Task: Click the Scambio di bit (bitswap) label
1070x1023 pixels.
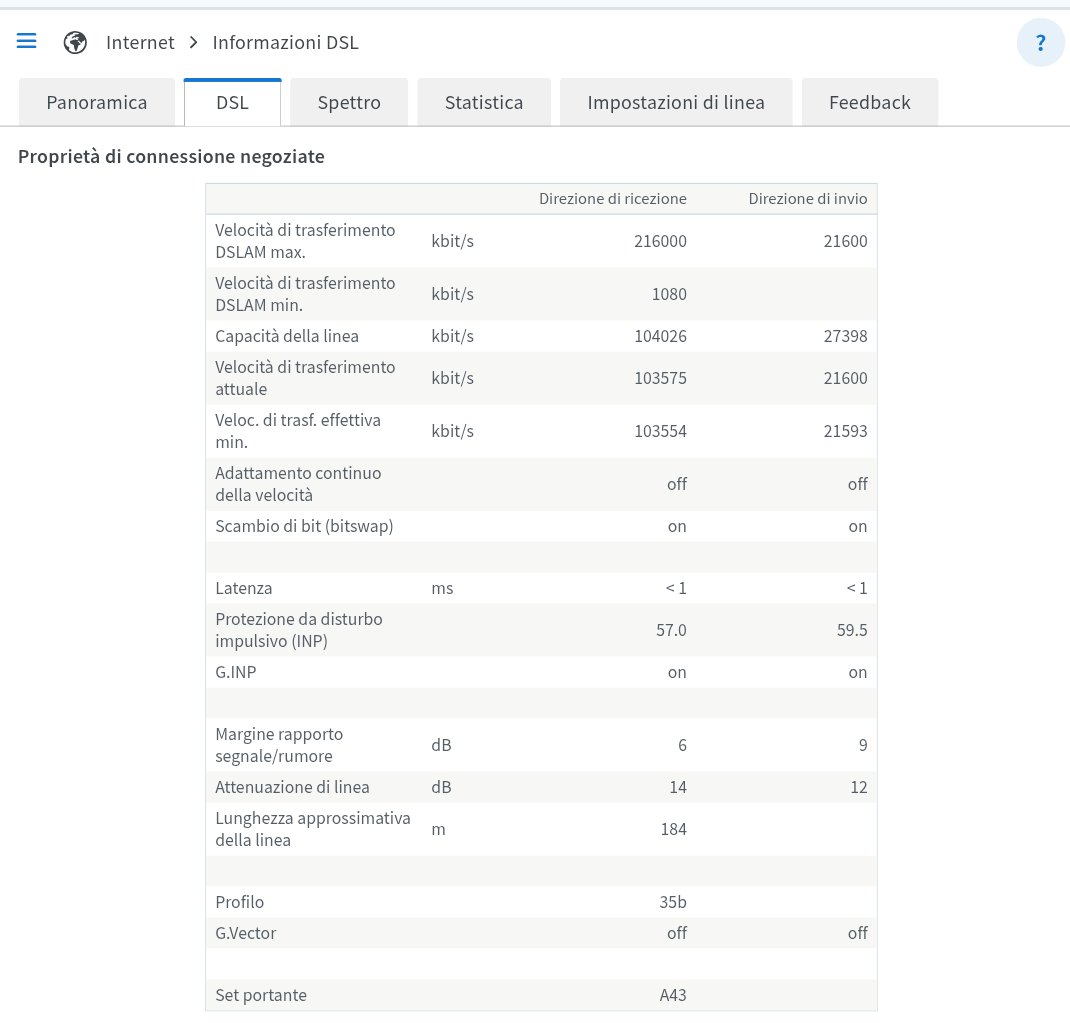Action: 304,526
